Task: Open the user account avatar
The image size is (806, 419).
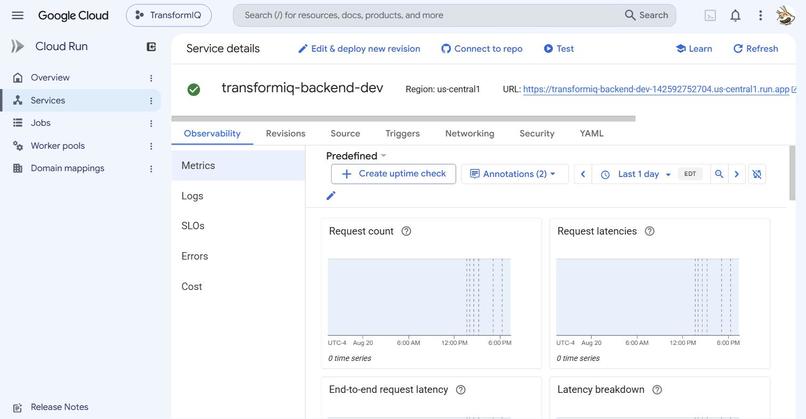Action: coord(785,15)
